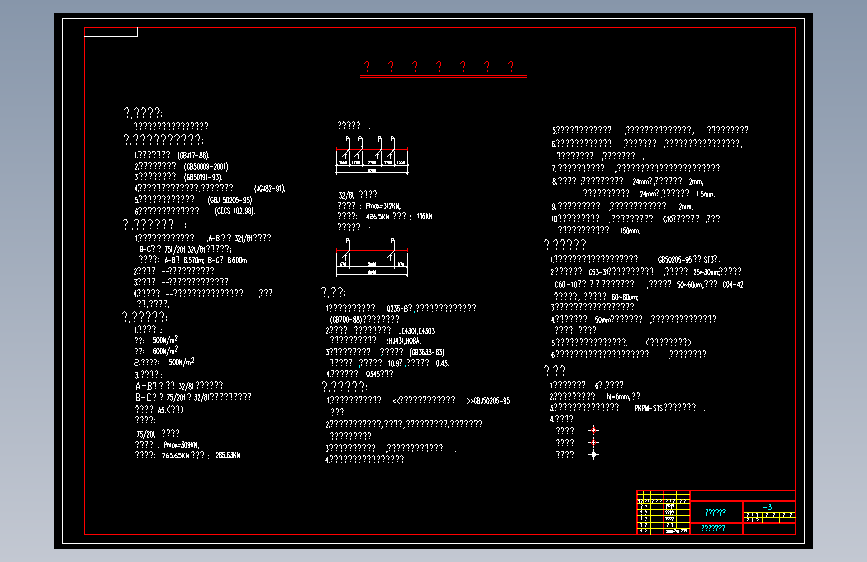Select the yellow revision table in title block
Screen dimensions: 867x562
(x=663, y=512)
